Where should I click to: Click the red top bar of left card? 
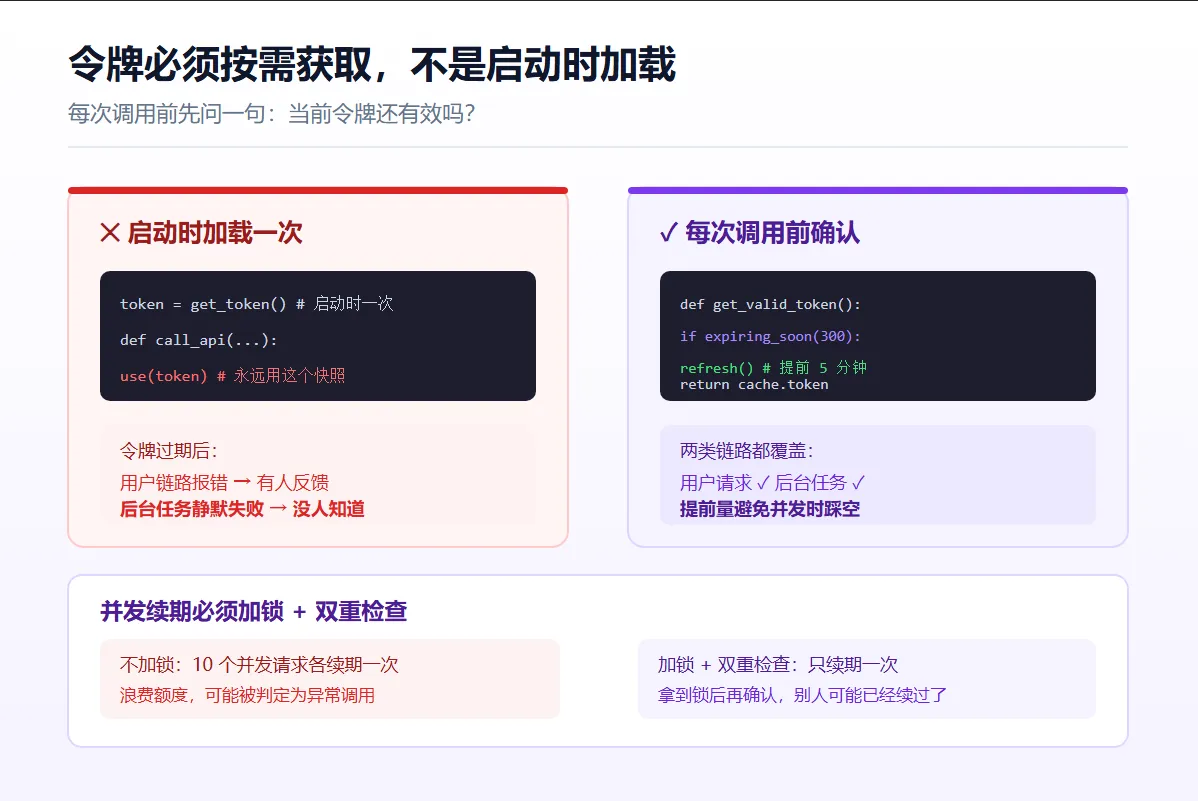coord(318,190)
